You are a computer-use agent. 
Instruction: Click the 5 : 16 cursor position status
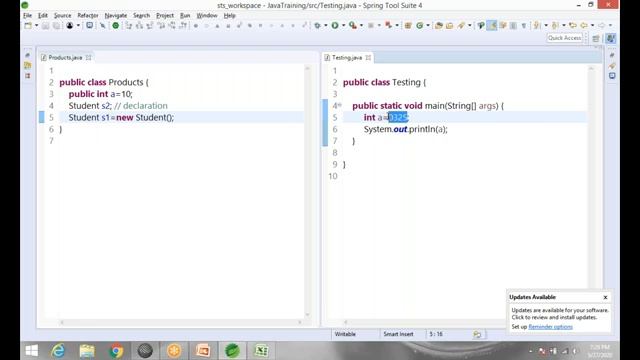(436, 334)
